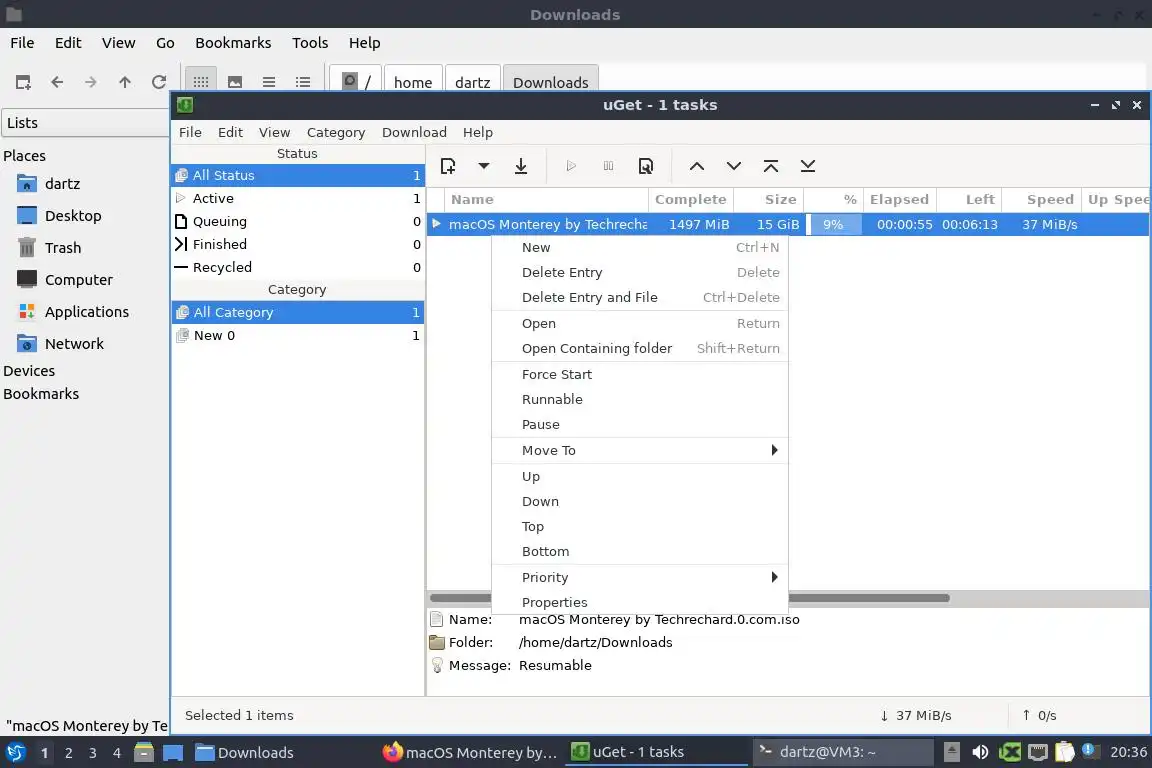Choose Delete Entry from context menu
The width and height of the screenshot is (1152, 768).
[639, 273]
